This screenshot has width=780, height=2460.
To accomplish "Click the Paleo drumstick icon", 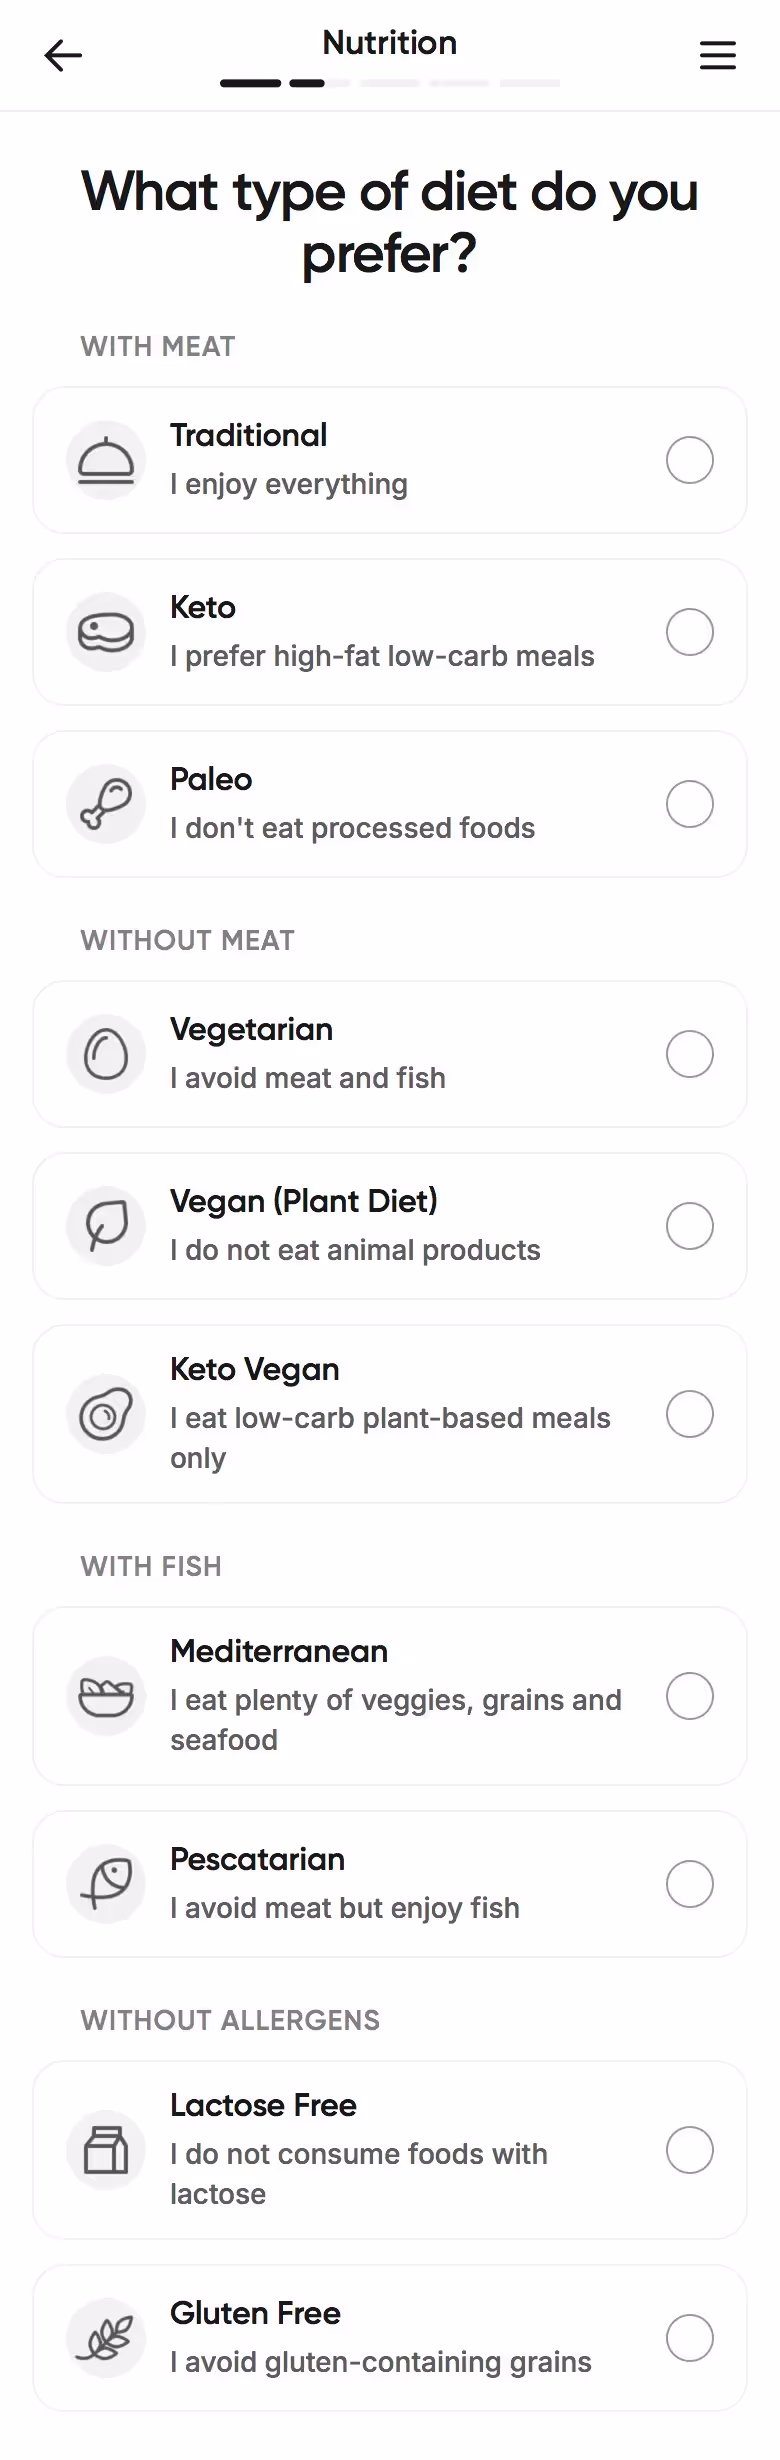I will pyautogui.click(x=106, y=805).
